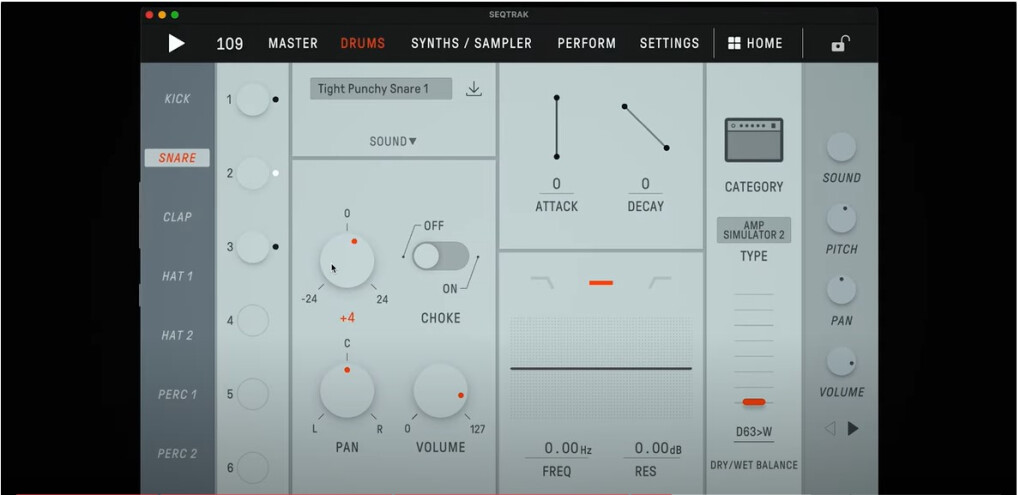
Task: Open the AMP SIMULATOR 2 type selector
Action: [x=754, y=230]
